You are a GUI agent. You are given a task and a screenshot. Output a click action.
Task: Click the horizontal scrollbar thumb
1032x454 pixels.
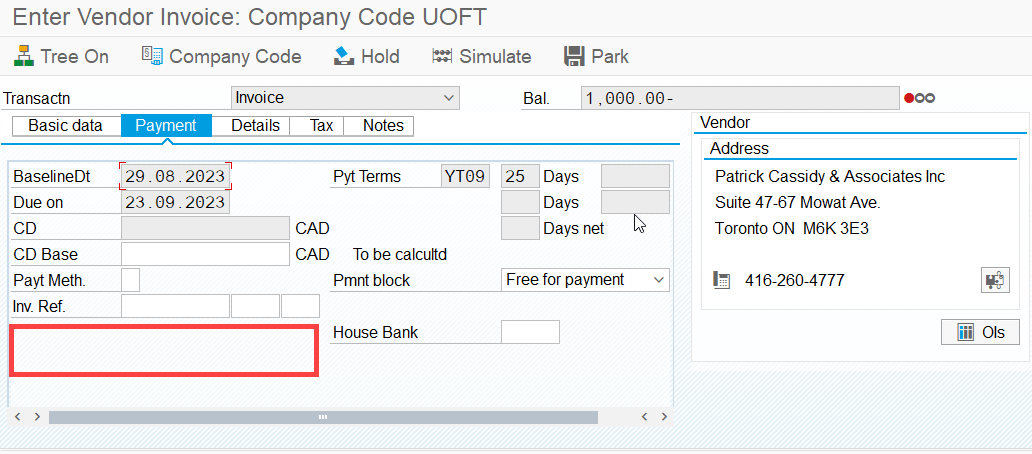[323, 417]
